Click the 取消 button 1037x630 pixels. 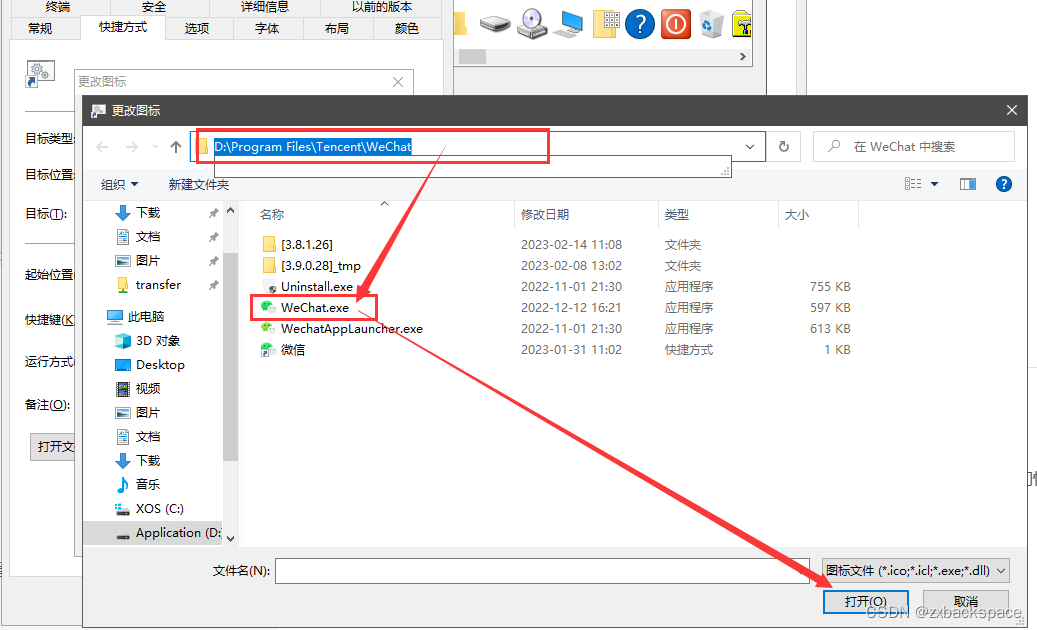(966, 602)
